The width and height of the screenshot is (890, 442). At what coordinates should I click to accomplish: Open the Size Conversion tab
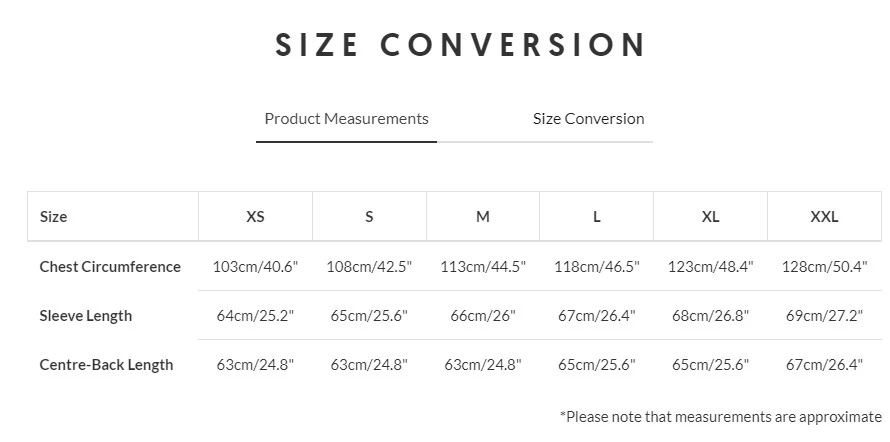pyautogui.click(x=588, y=119)
